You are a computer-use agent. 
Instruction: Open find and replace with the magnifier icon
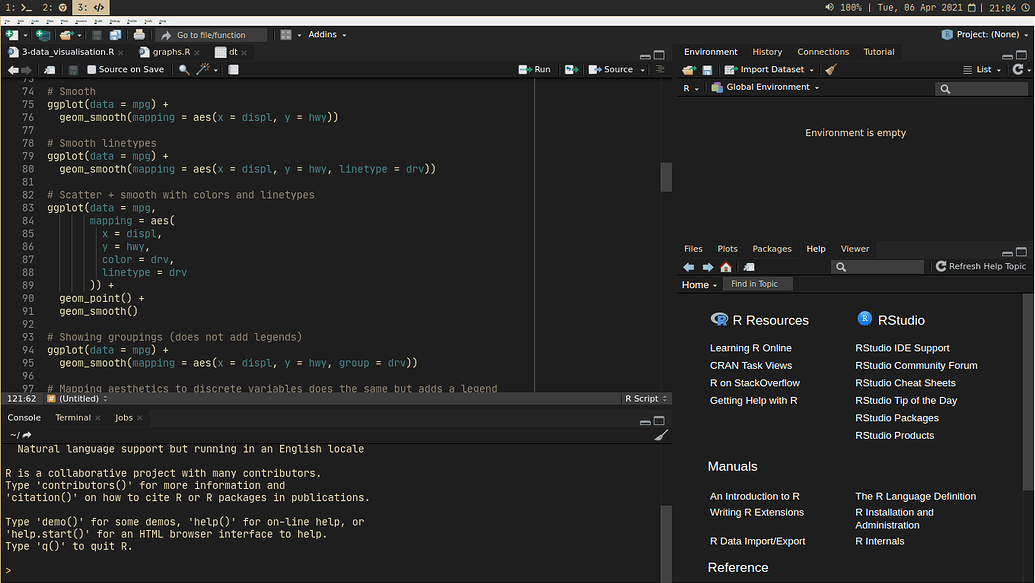click(184, 70)
